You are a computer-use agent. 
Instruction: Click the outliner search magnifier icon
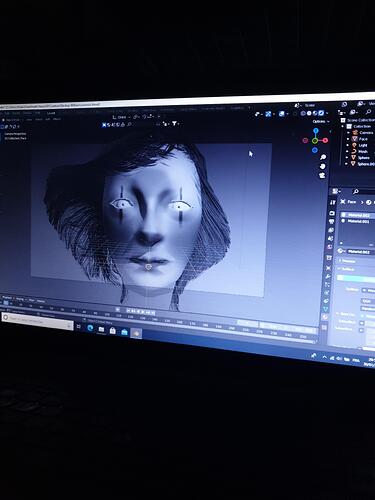[368, 112]
